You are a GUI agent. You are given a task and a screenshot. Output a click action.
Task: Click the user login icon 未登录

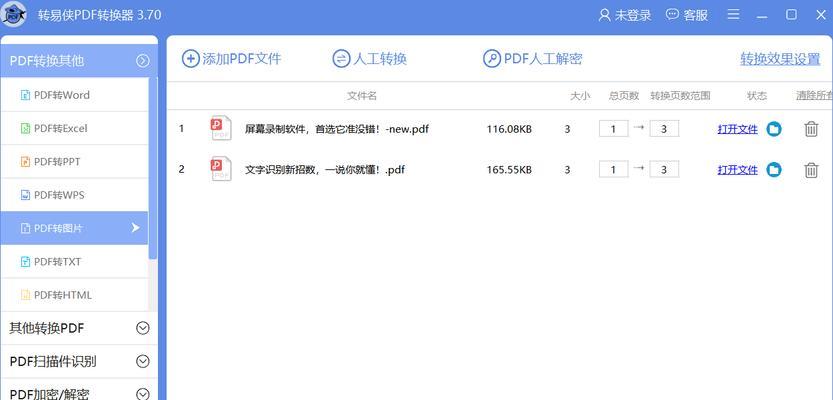[605, 15]
